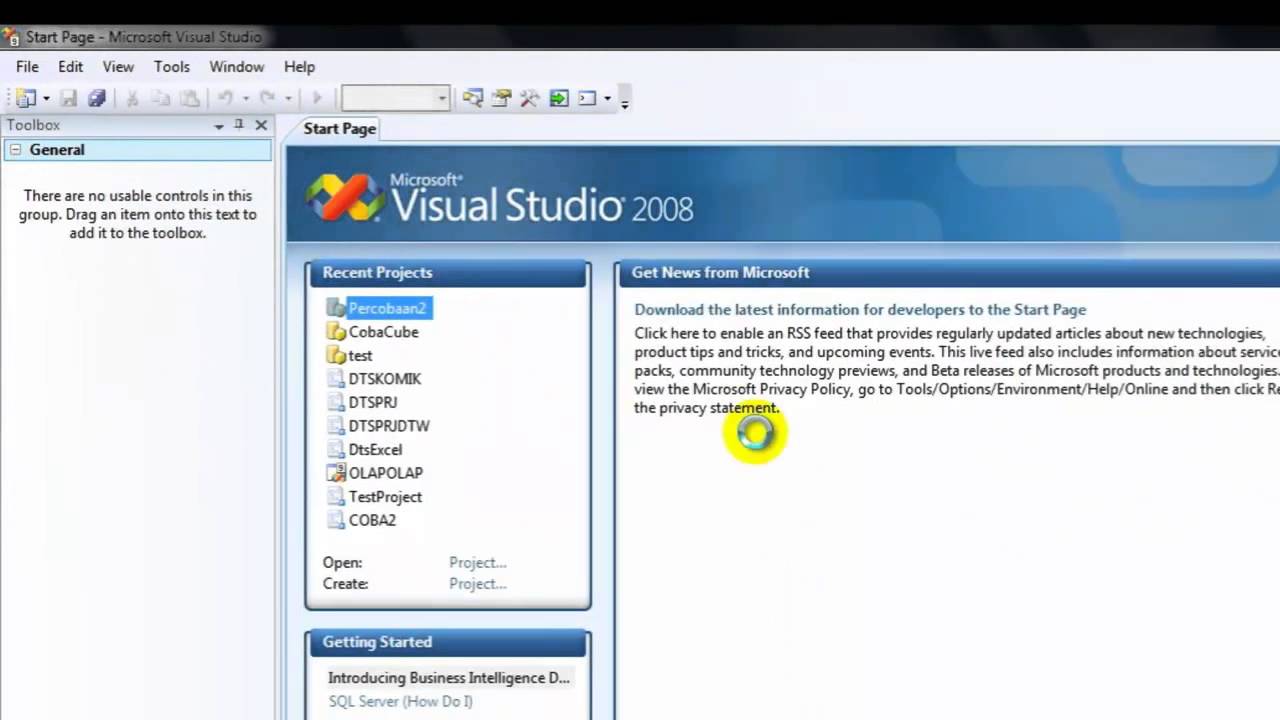
Task: Open recent project TestProject
Action: [385, 497]
